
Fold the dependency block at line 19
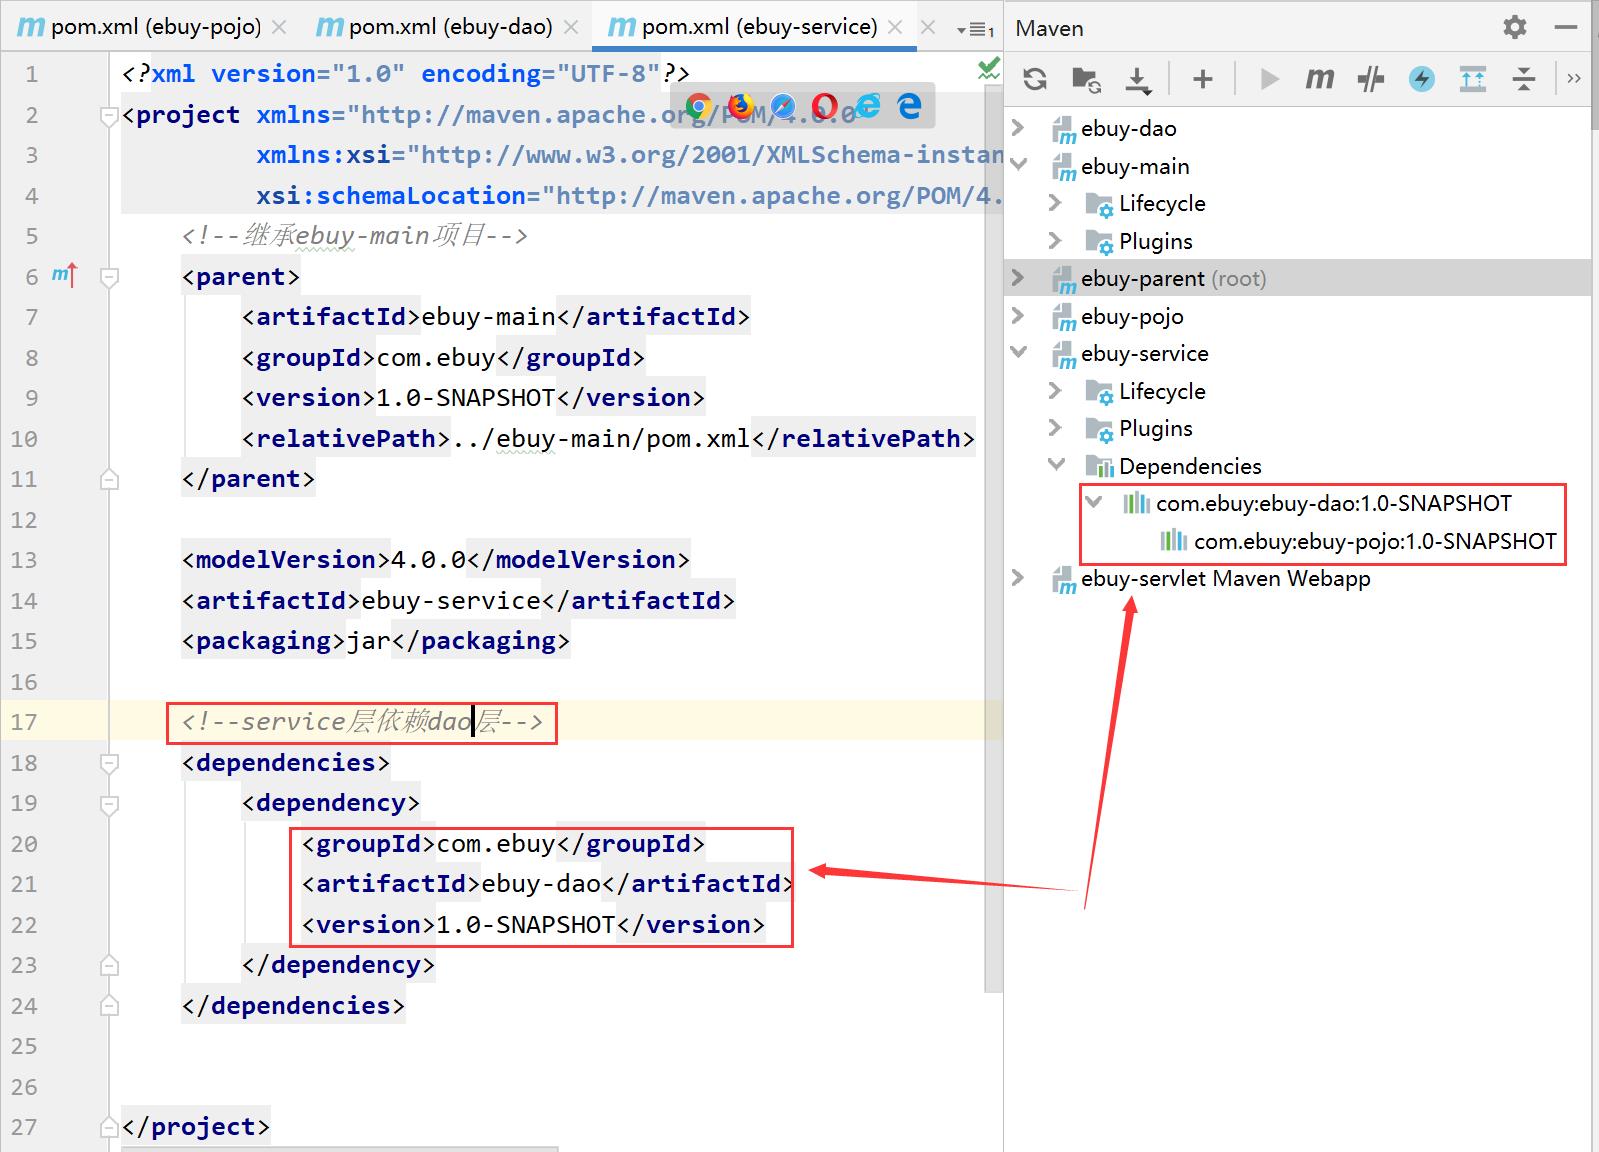[x=110, y=804]
